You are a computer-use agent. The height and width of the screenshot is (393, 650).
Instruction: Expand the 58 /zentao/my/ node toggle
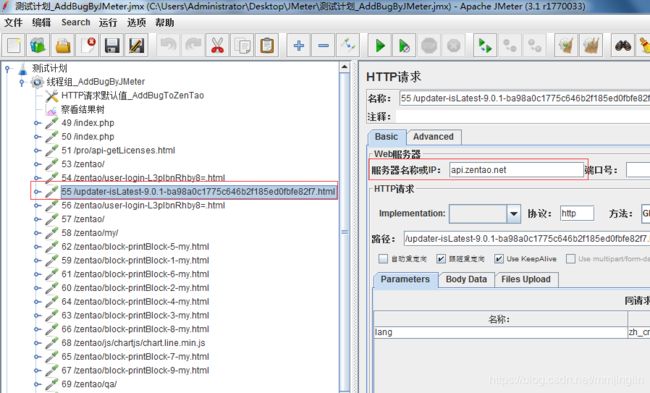(37, 233)
